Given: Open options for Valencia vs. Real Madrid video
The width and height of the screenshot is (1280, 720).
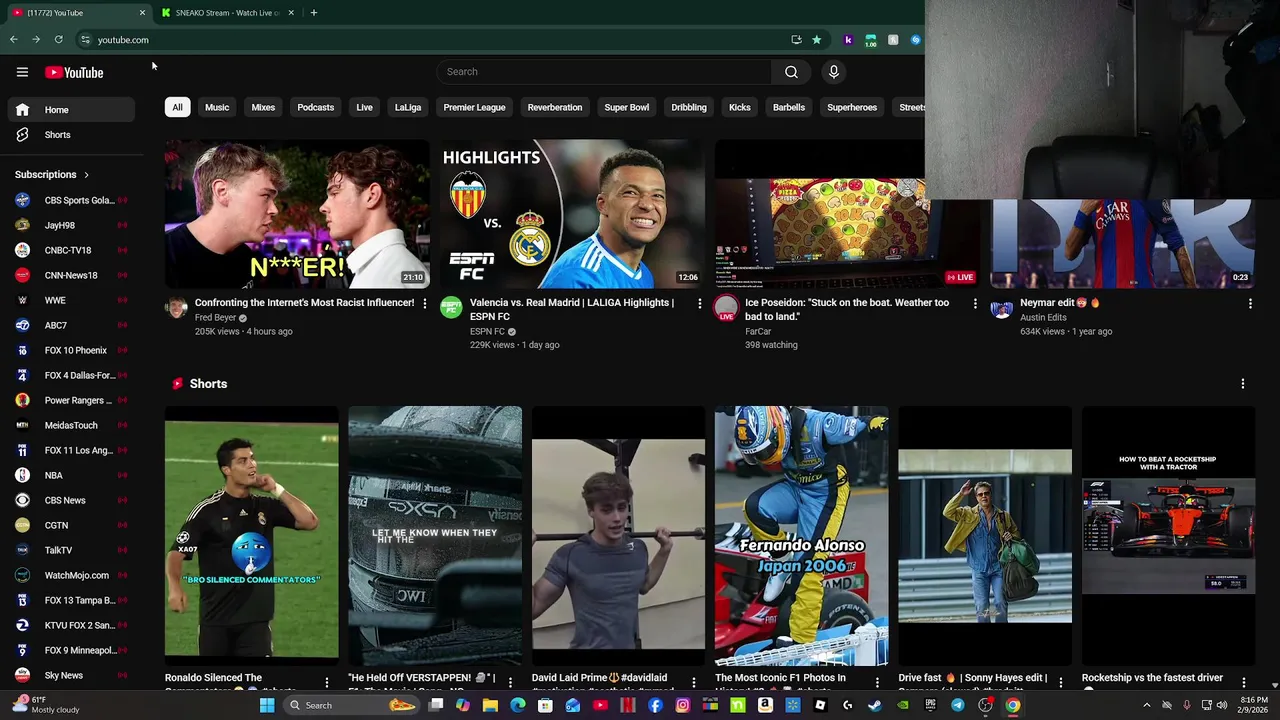Looking at the screenshot, I should point(699,303).
